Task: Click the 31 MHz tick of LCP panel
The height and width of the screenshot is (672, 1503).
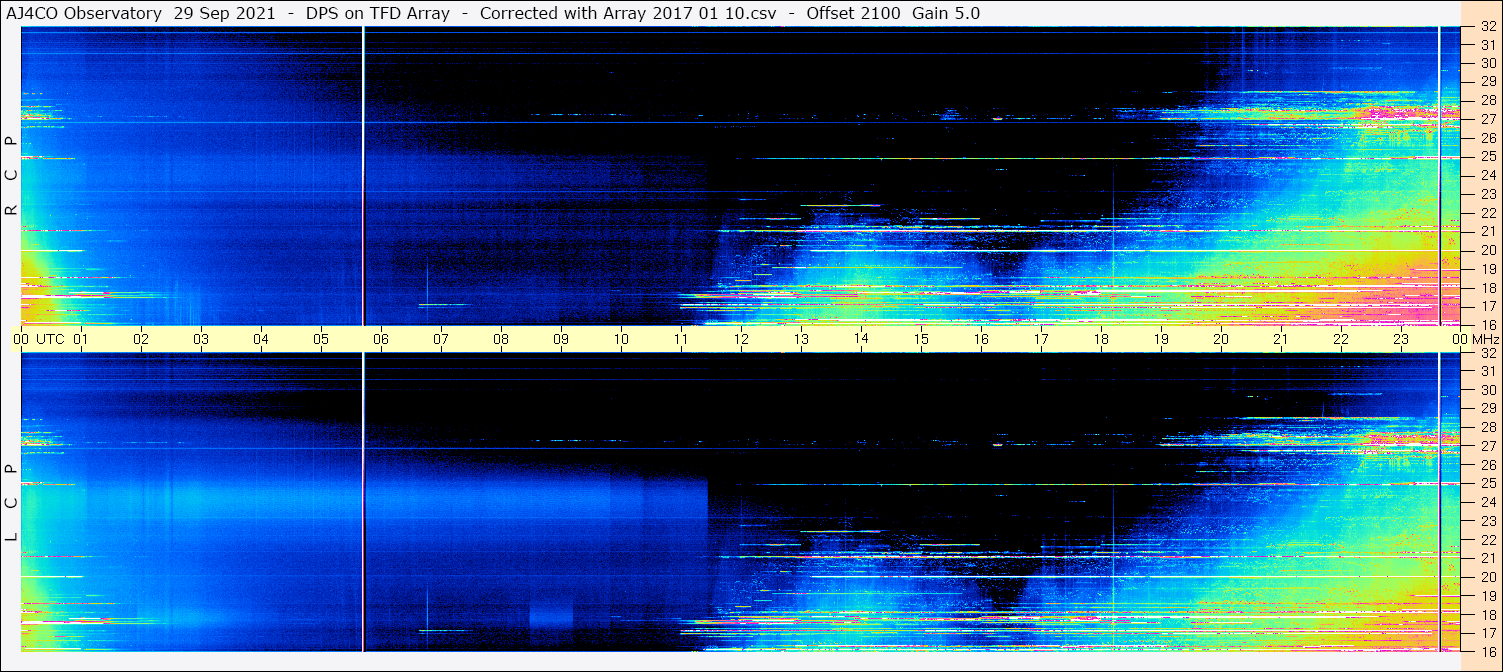Action: [1487, 371]
